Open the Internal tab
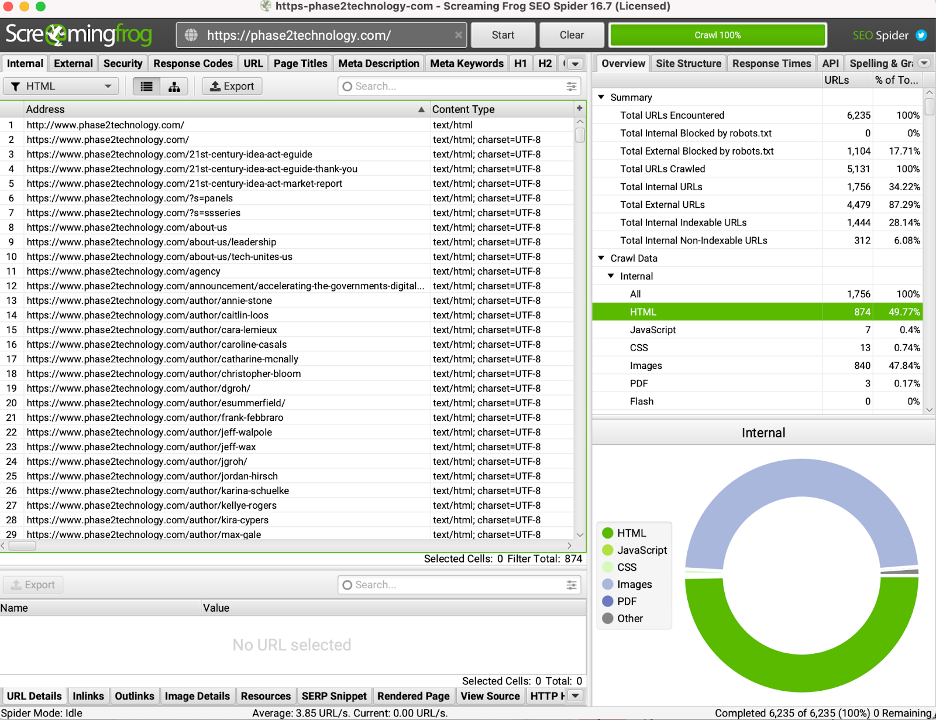Image resolution: width=936 pixels, height=720 pixels. click(x=25, y=63)
